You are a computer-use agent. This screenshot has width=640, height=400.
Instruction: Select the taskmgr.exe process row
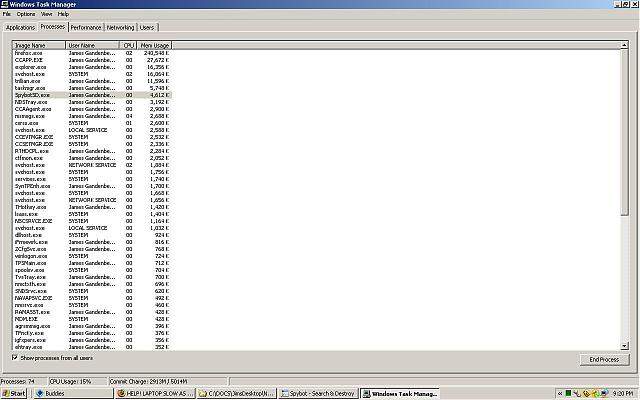coord(92,88)
